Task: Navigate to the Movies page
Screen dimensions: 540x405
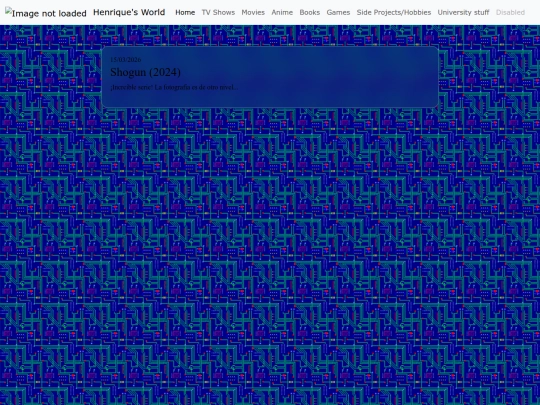Action: [x=253, y=12]
